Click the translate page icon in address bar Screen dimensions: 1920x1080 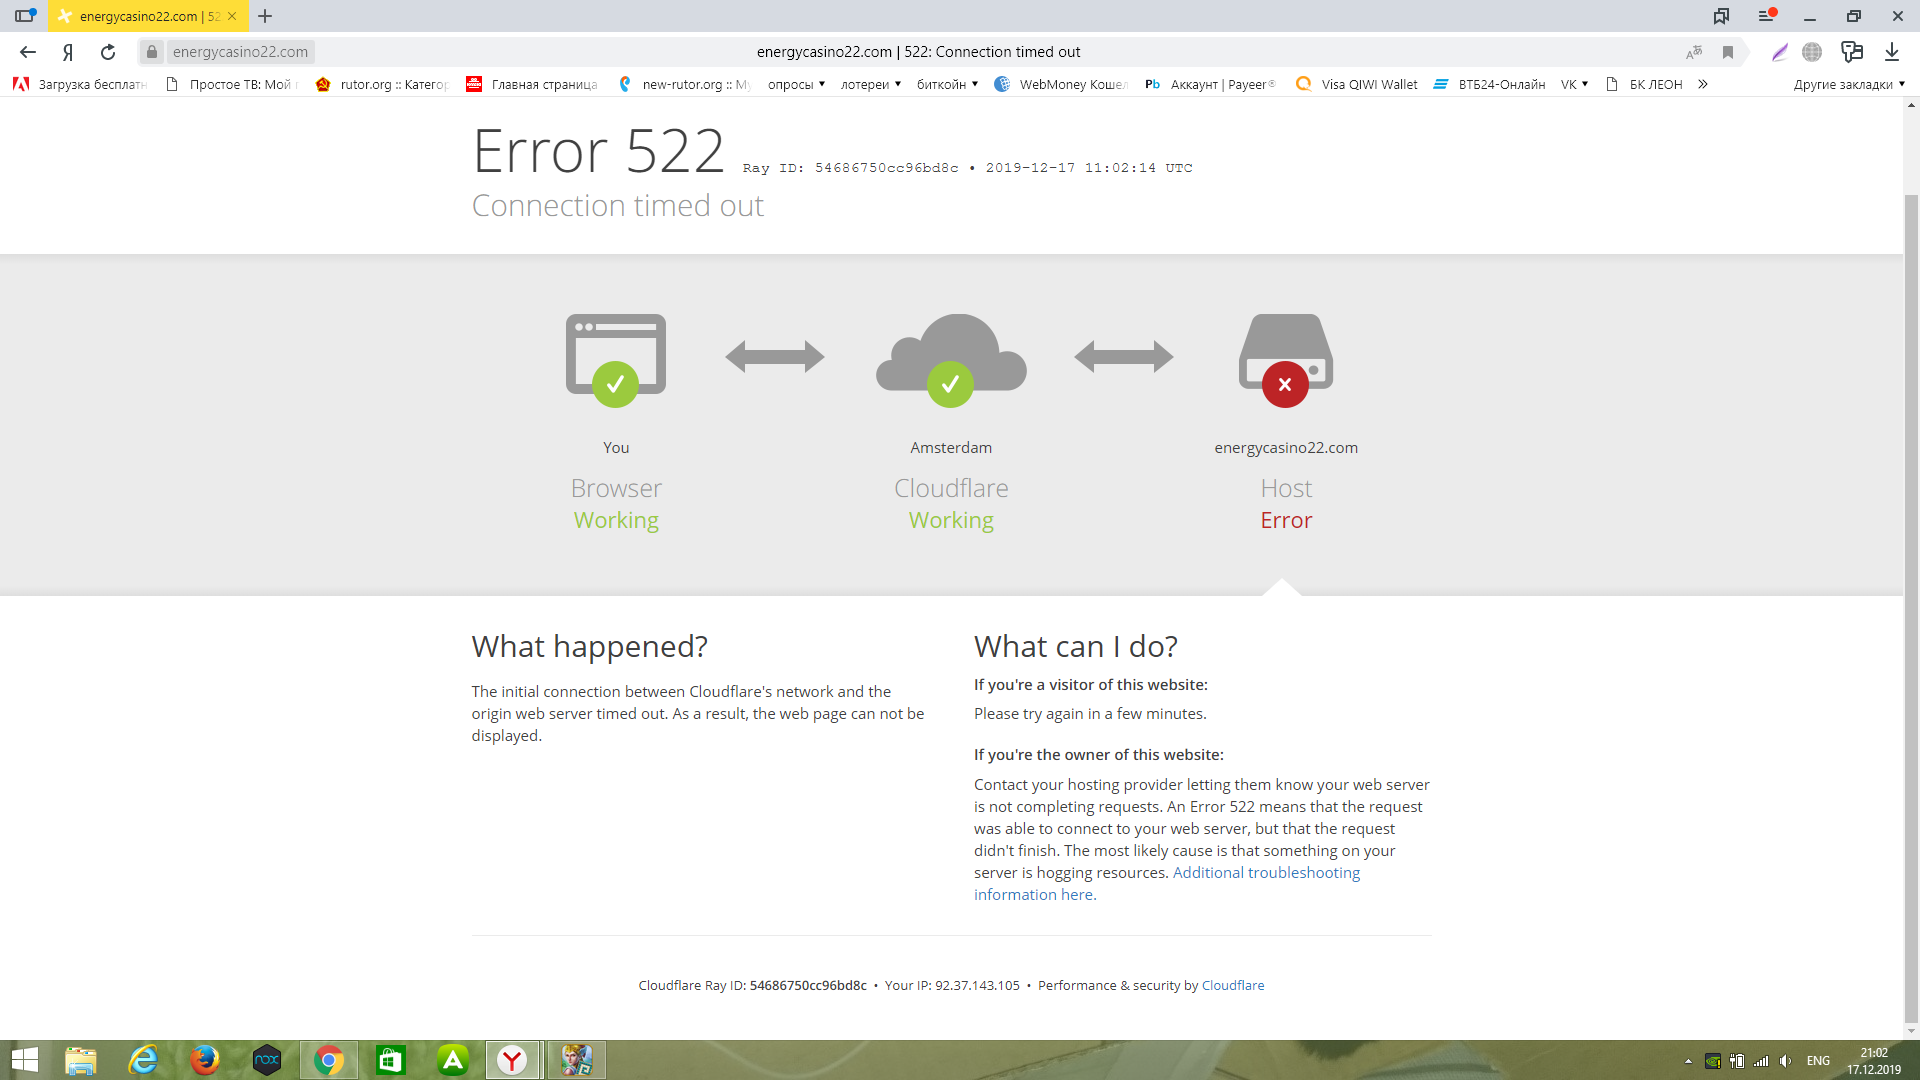1694,52
